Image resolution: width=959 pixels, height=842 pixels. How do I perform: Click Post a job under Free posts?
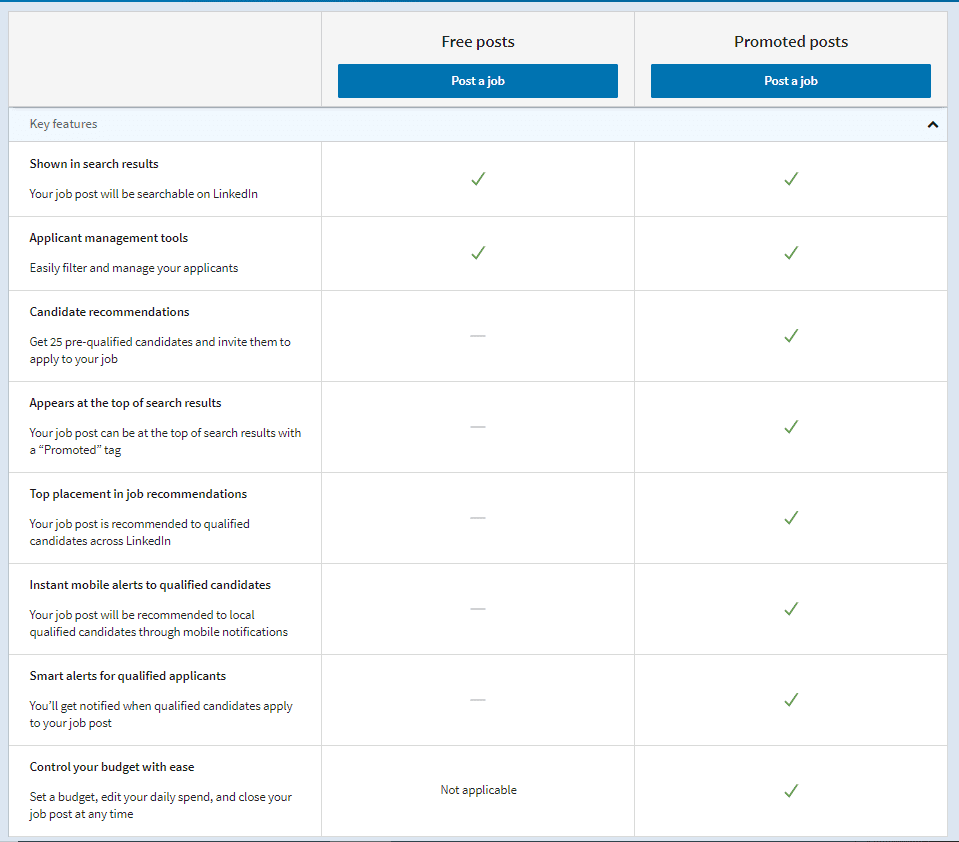477,81
